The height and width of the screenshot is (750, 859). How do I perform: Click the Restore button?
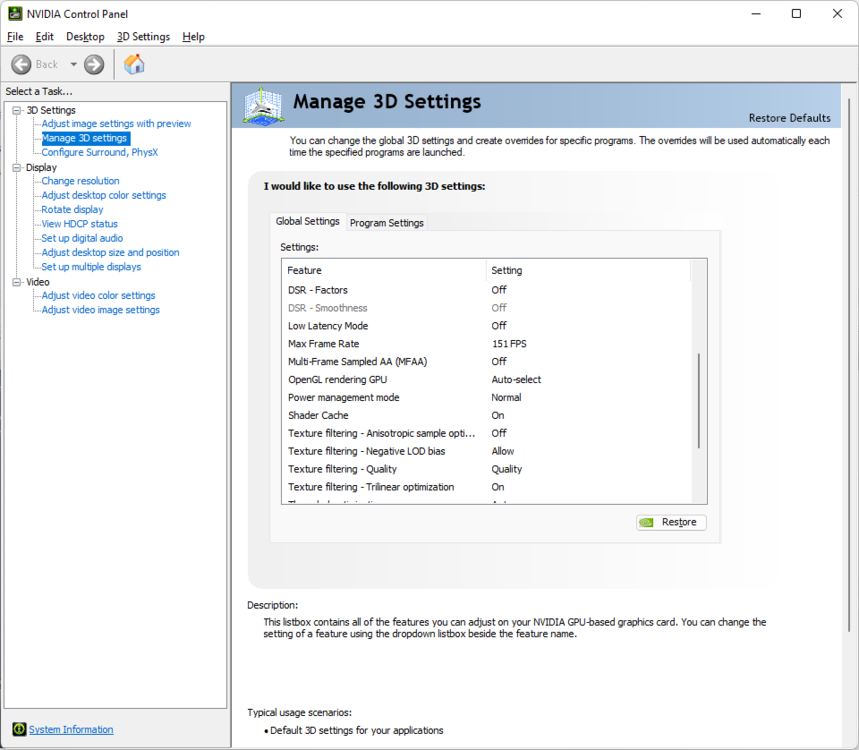pos(671,522)
